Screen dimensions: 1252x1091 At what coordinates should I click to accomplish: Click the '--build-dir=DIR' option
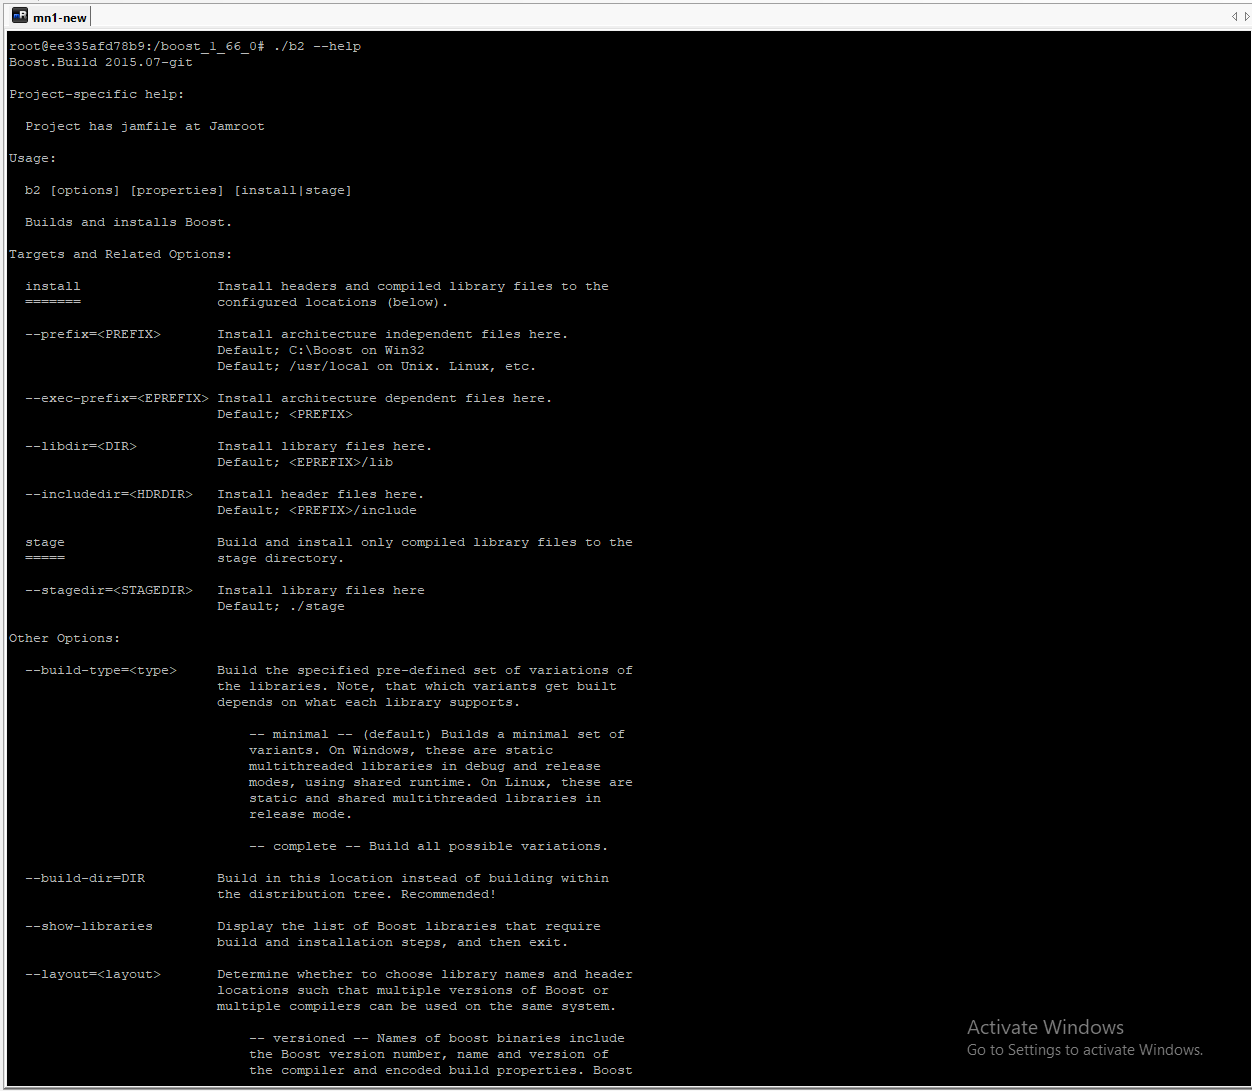[x=85, y=878]
